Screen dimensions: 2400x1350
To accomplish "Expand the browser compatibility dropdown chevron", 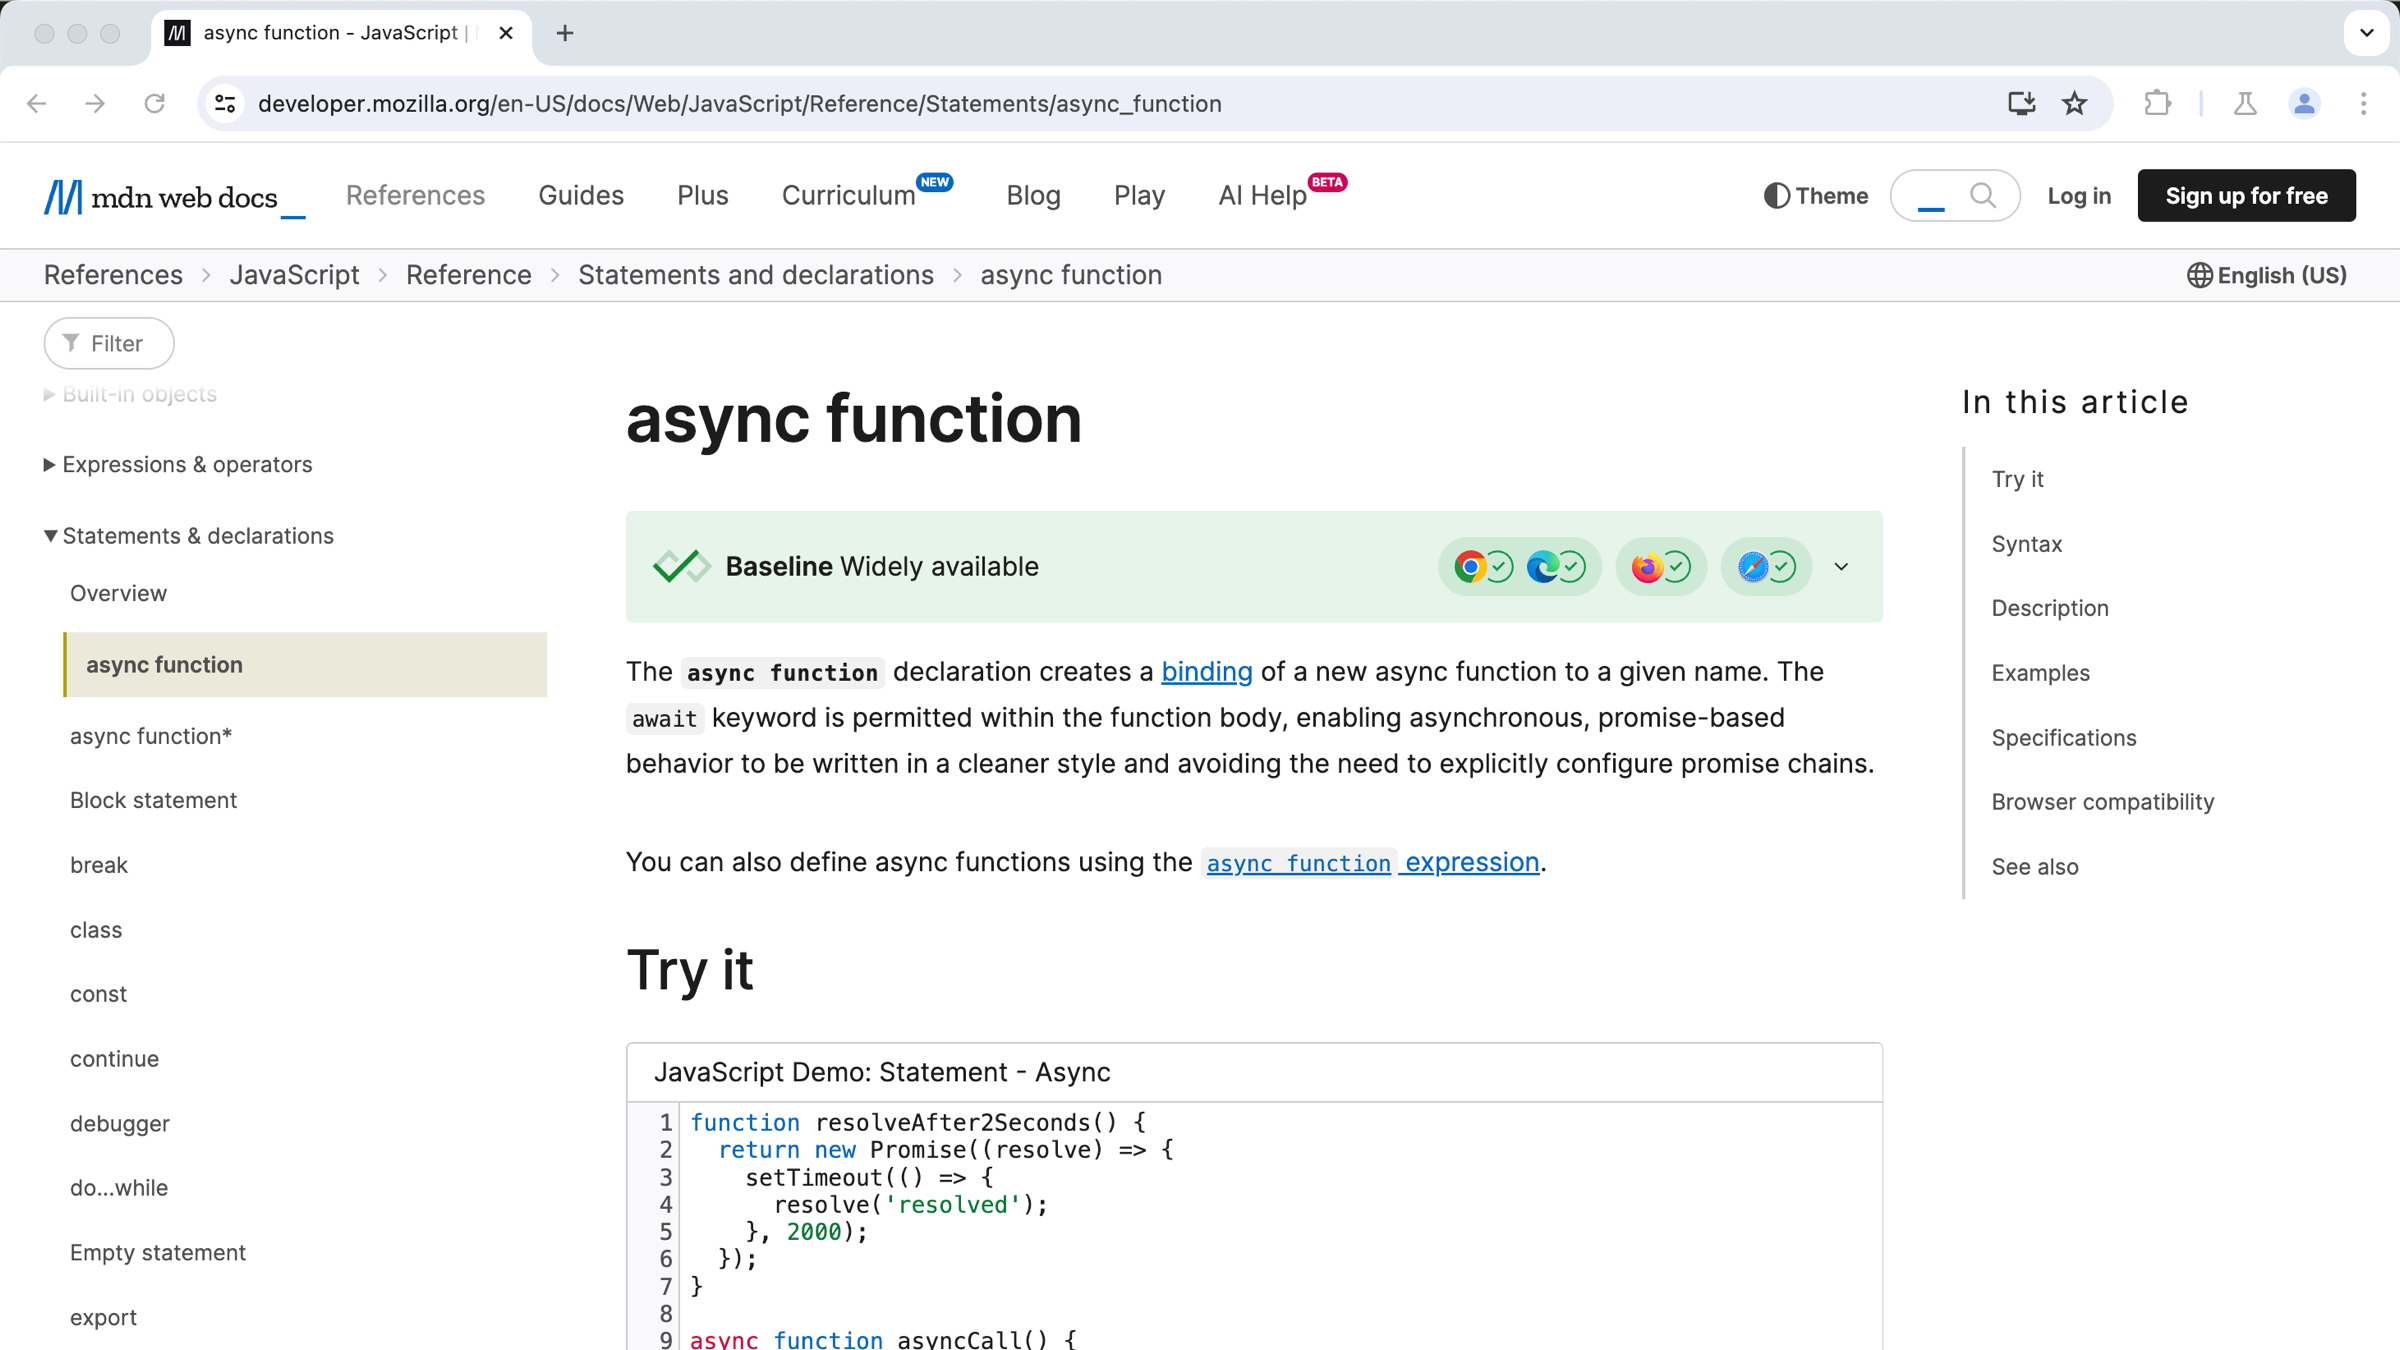I will pyautogui.click(x=1841, y=567).
